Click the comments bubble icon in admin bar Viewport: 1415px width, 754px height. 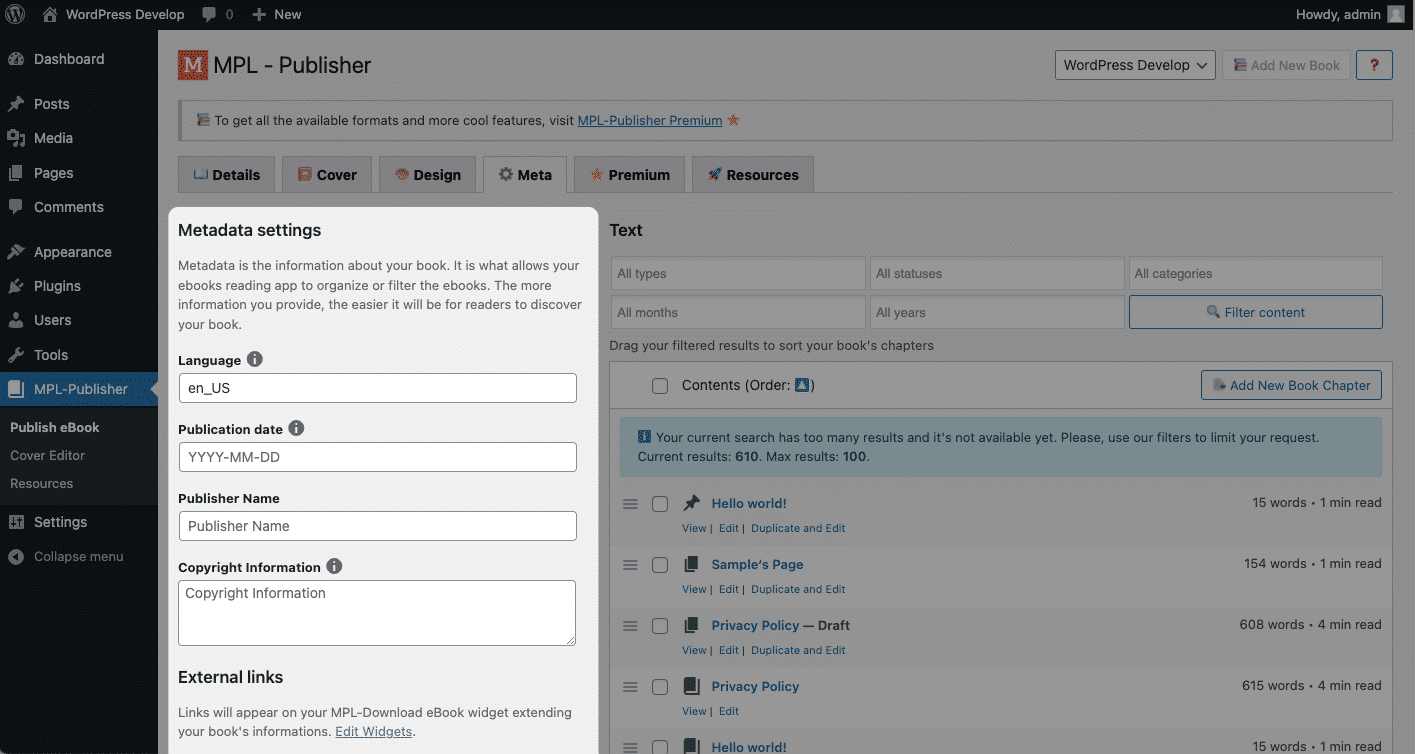[x=209, y=15]
